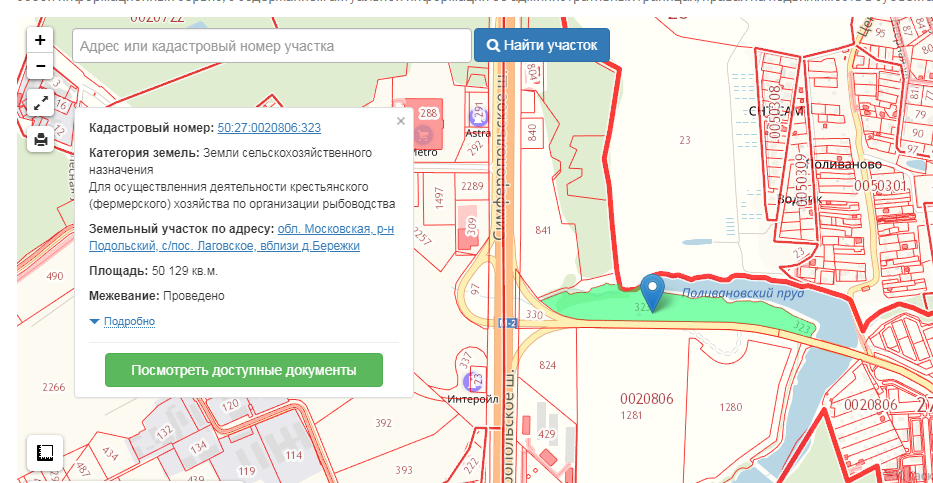Click the blue location pin marker
Viewport: 933px width, 483px height.
click(653, 291)
